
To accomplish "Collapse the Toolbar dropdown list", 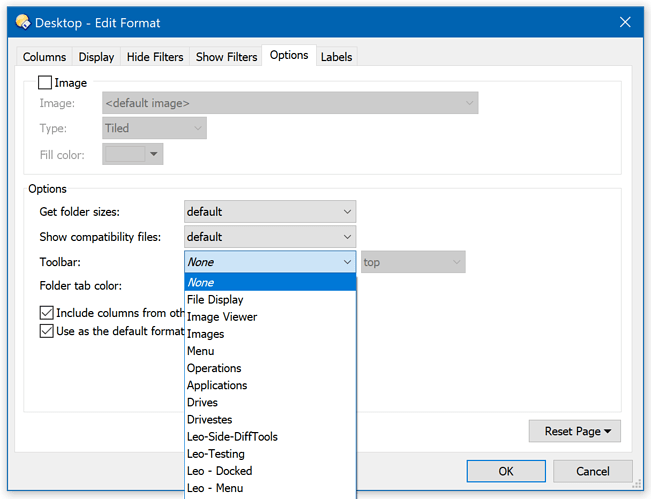I will coord(347,262).
